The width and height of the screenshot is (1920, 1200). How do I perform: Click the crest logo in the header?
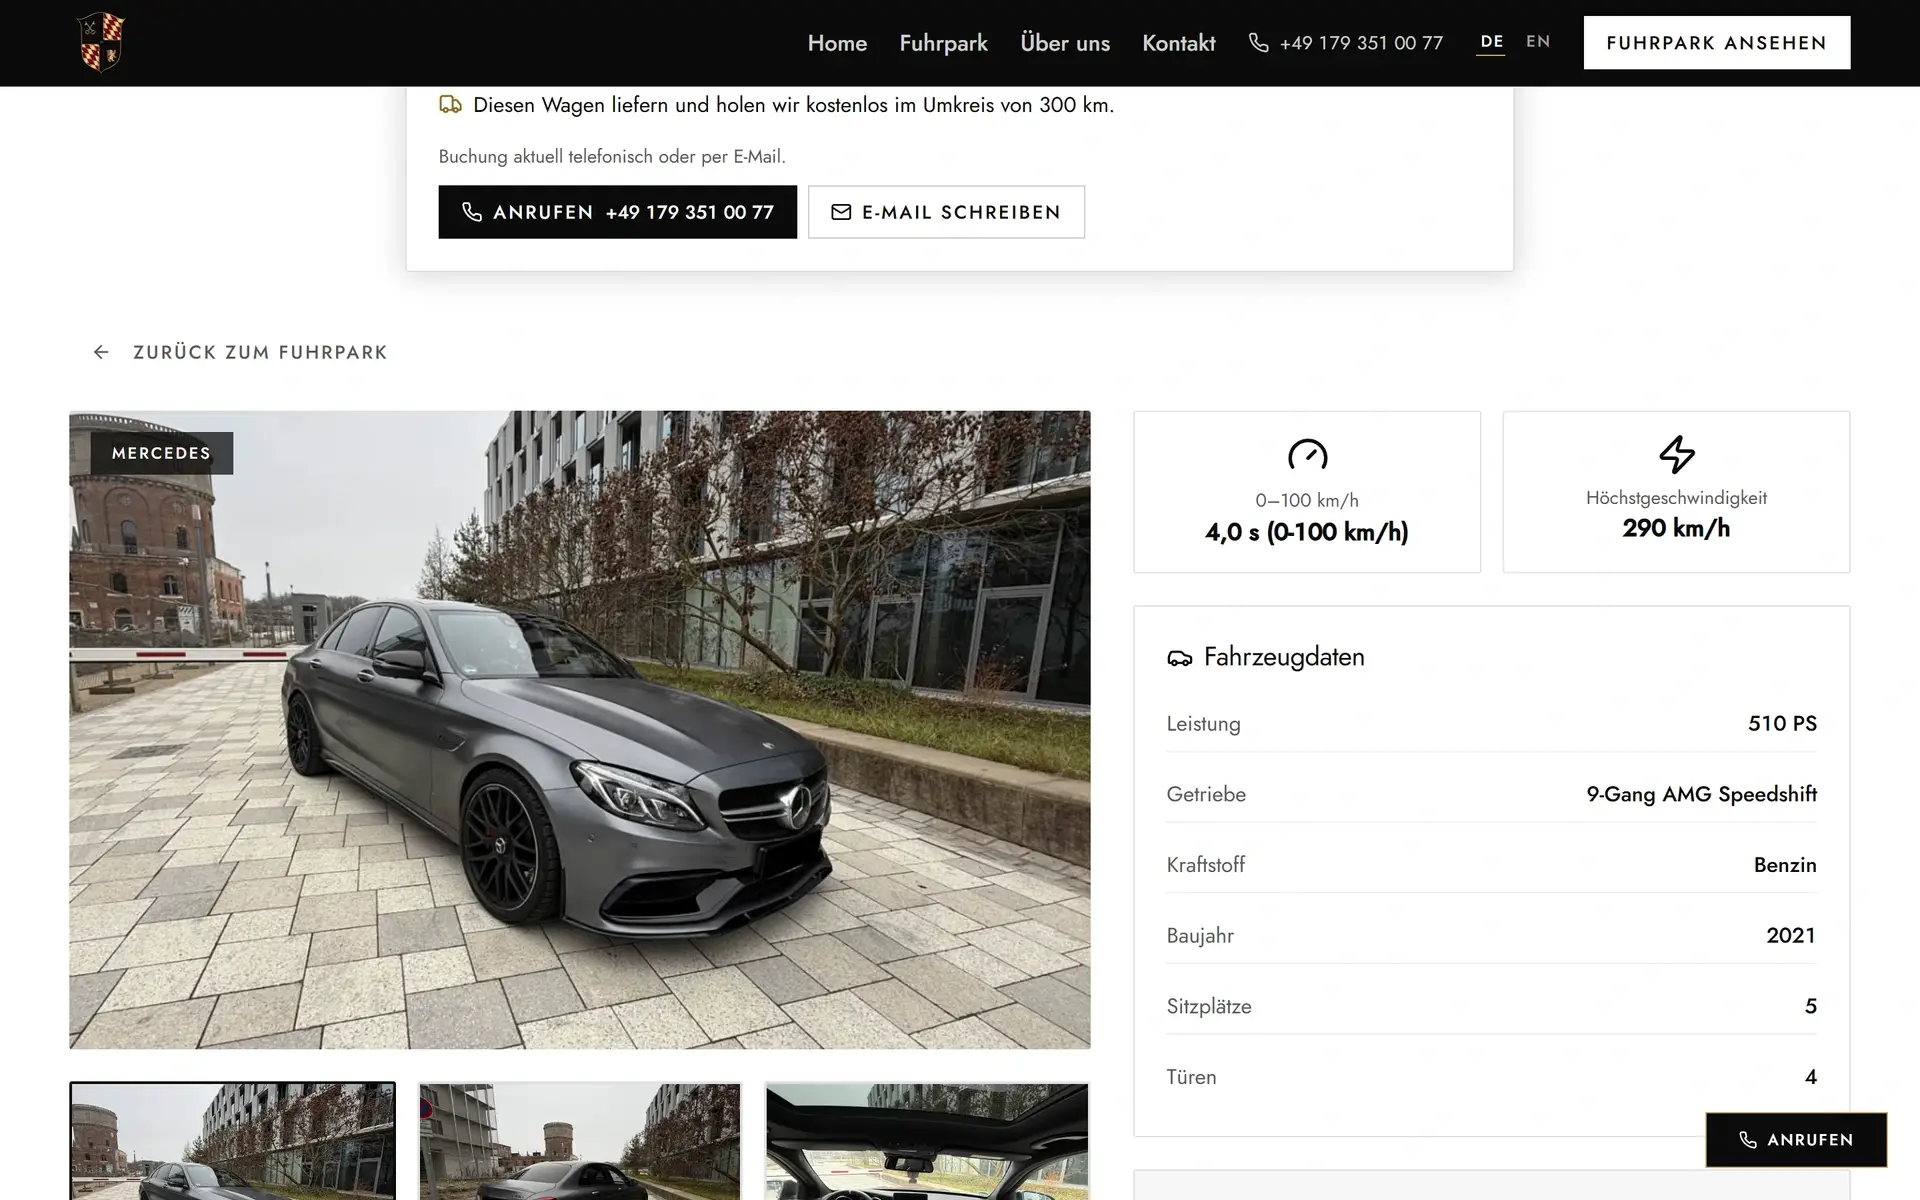101,43
